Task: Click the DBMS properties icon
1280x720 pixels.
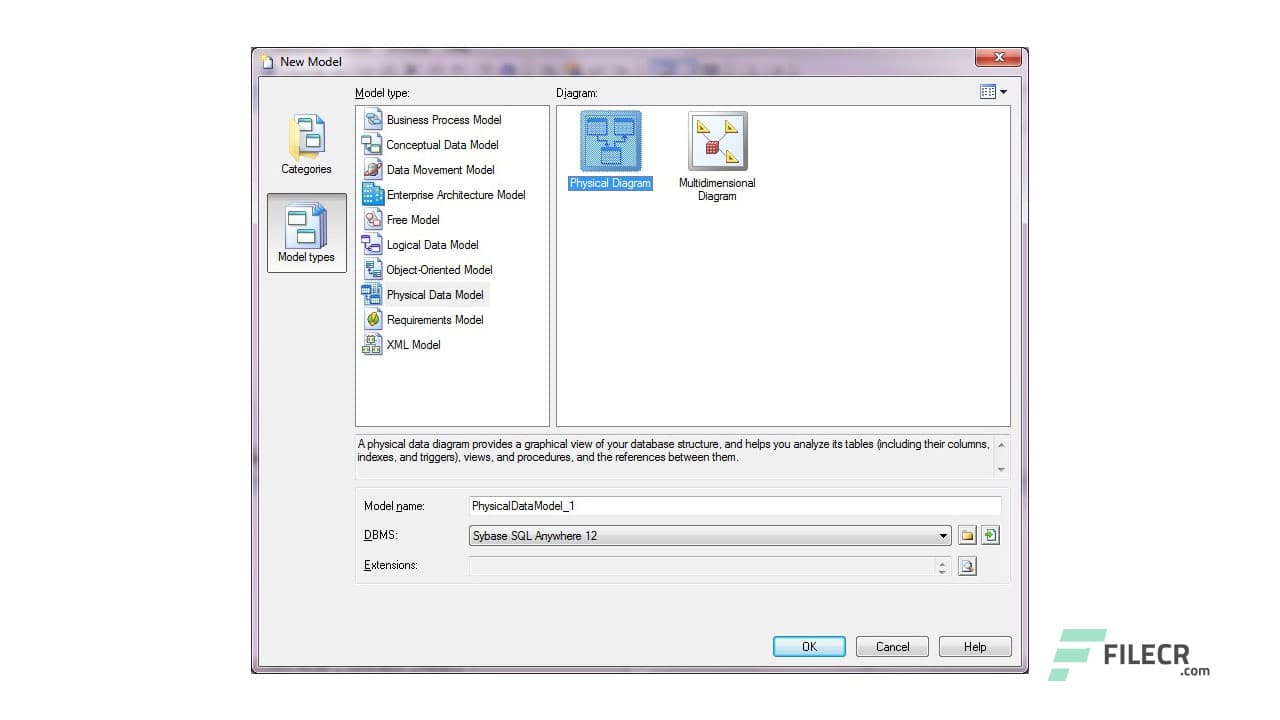Action: pos(990,535)
